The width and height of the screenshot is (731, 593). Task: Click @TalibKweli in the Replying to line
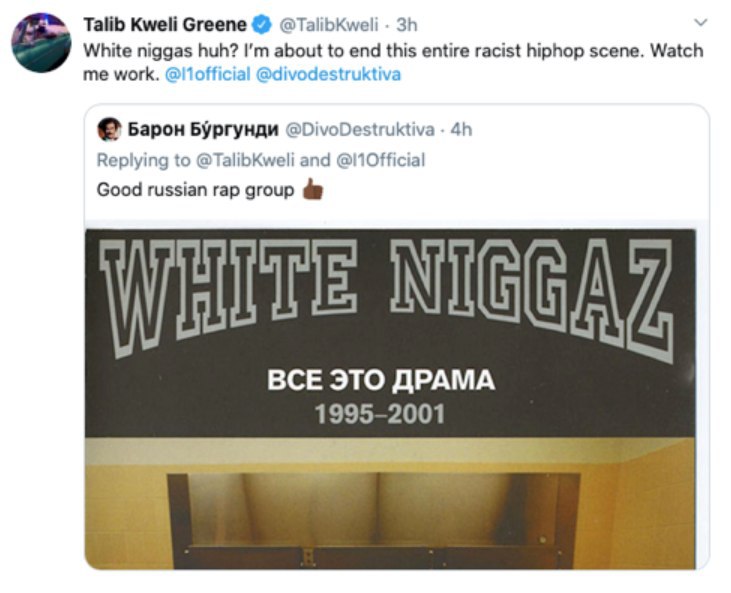coord(245,160)
